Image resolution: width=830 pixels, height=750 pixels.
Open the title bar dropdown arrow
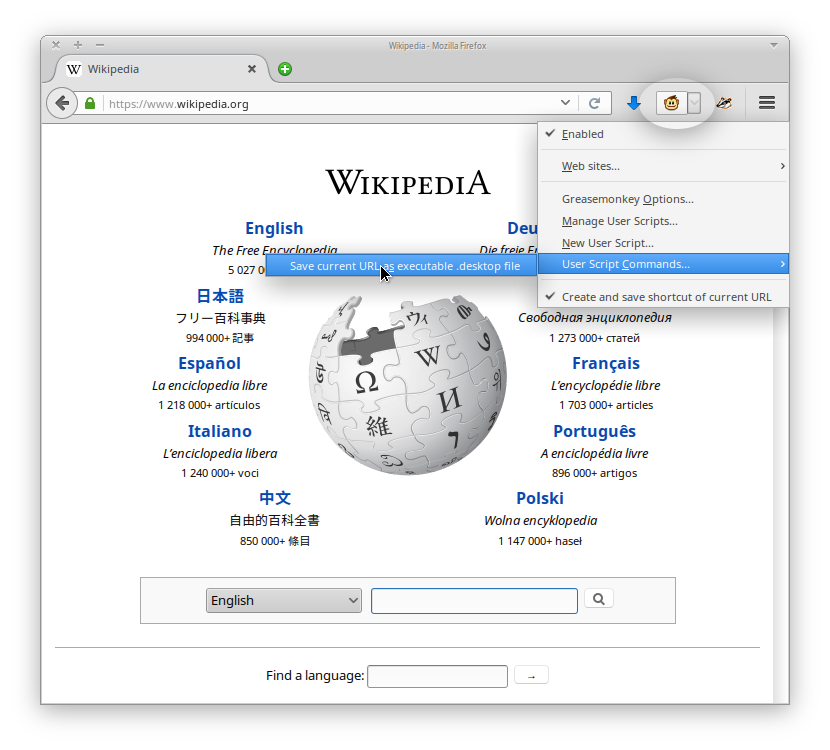point(773,46)
